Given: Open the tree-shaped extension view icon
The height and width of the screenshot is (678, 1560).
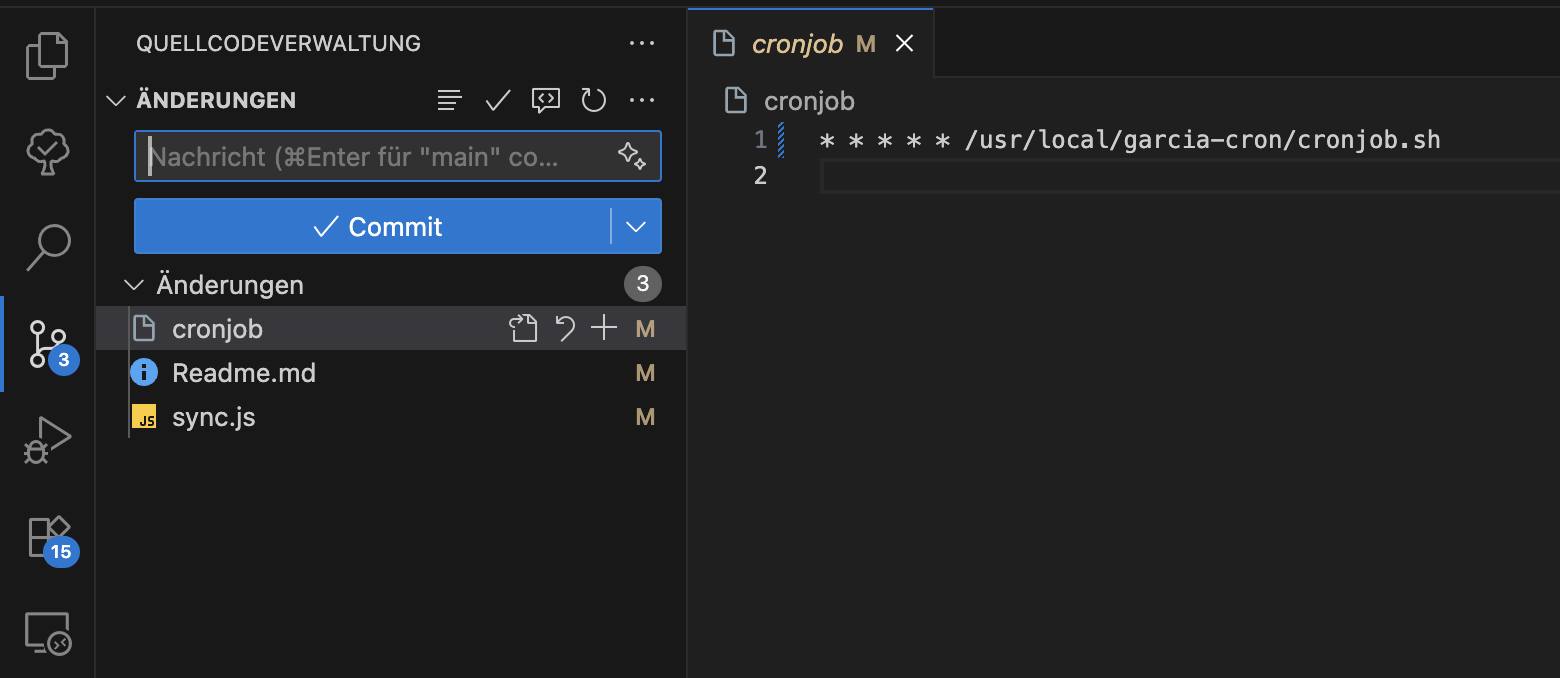Looking at the screenshot, I should tap(47, 150).
